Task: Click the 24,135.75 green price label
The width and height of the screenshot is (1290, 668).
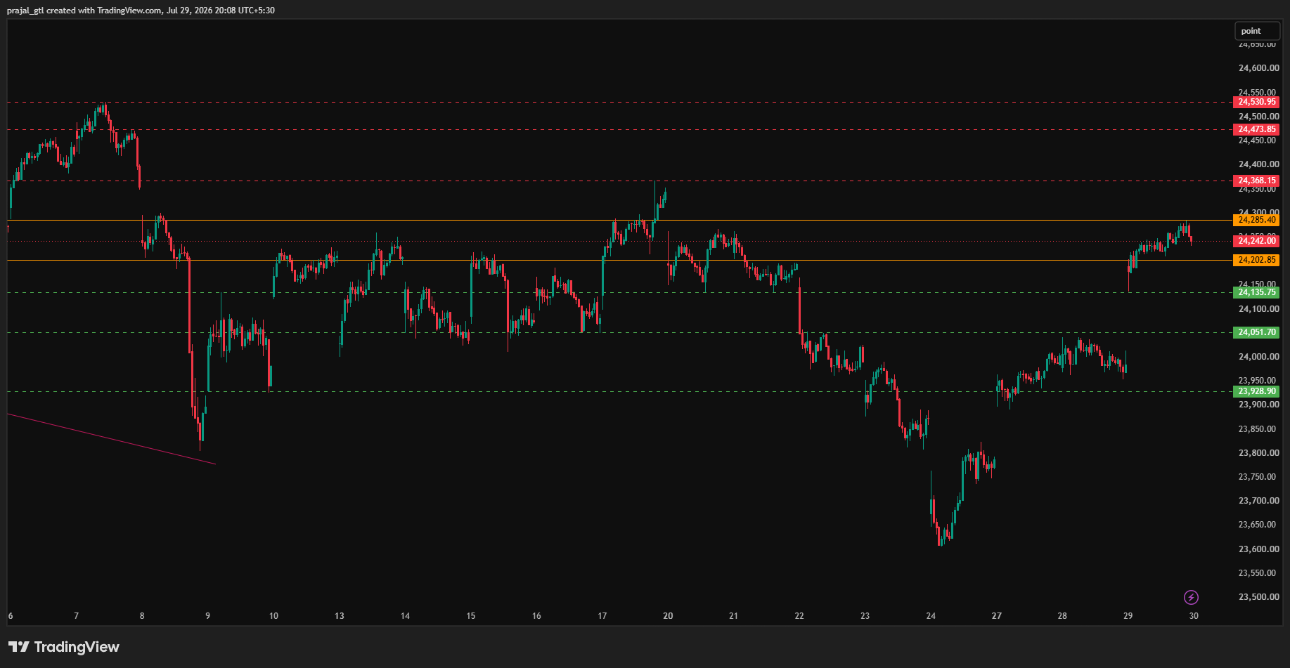Action: [x=1257, y=292]
